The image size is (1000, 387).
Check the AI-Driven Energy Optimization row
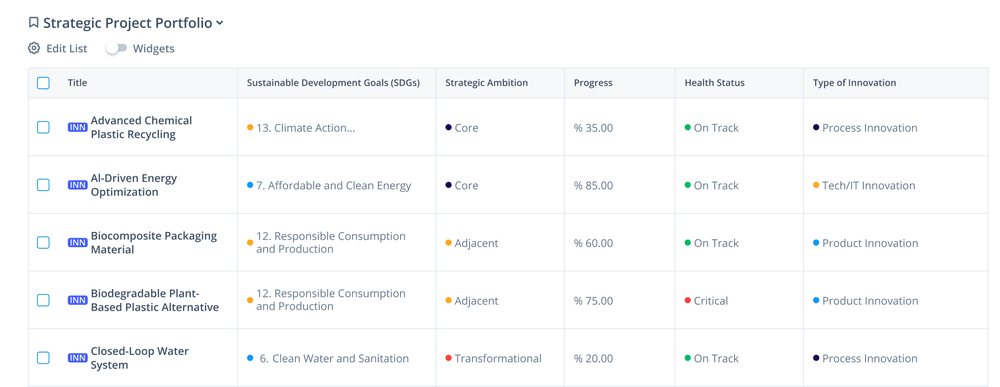[x=43, y=185]
